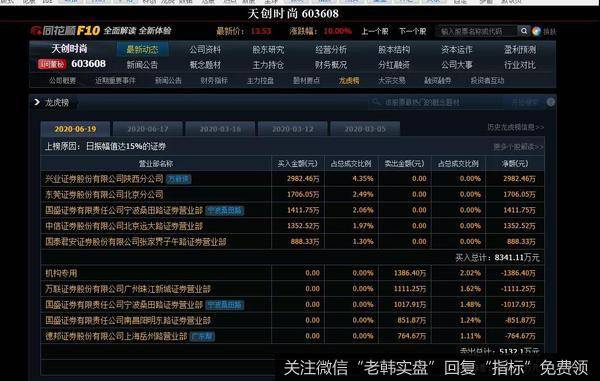600x381 pixels.
Task: Open the 财务概况 menu item
Action: pos(331,65)
